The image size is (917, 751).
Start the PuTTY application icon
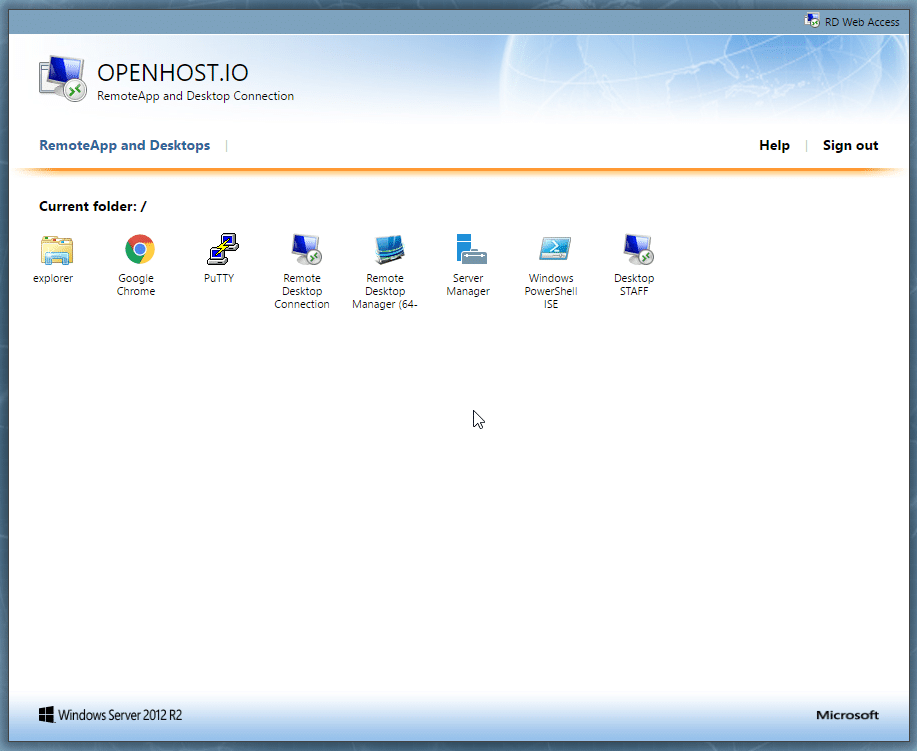(222, 249)
